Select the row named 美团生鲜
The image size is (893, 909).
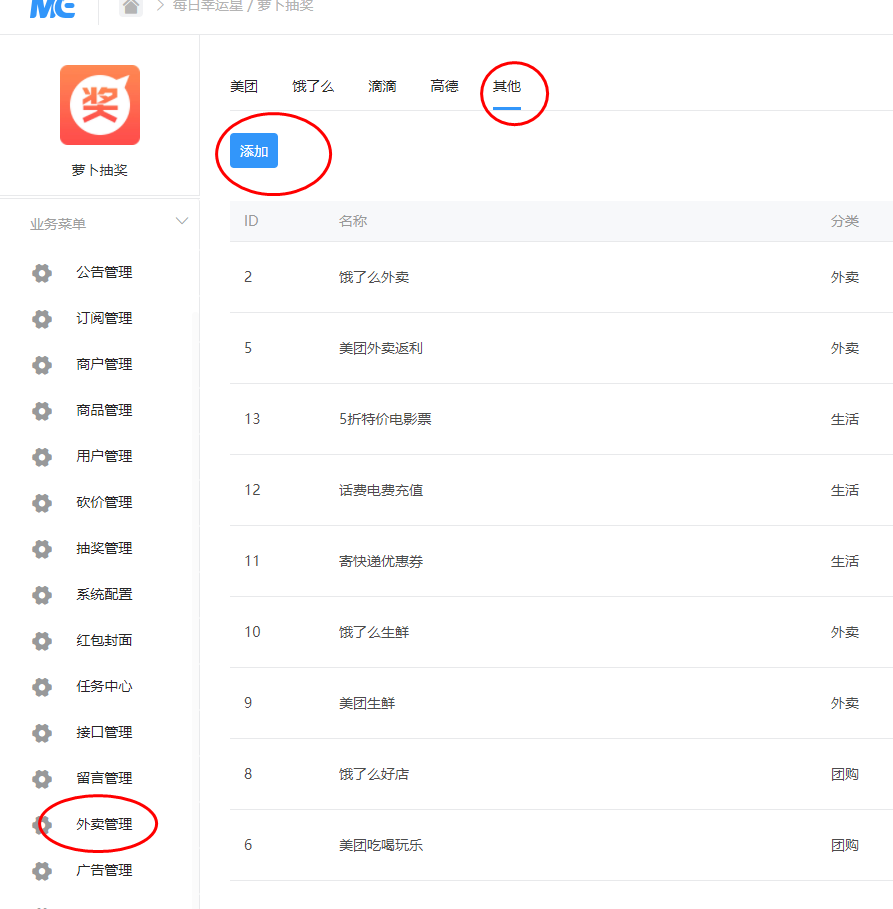click(x=561, y=703)
